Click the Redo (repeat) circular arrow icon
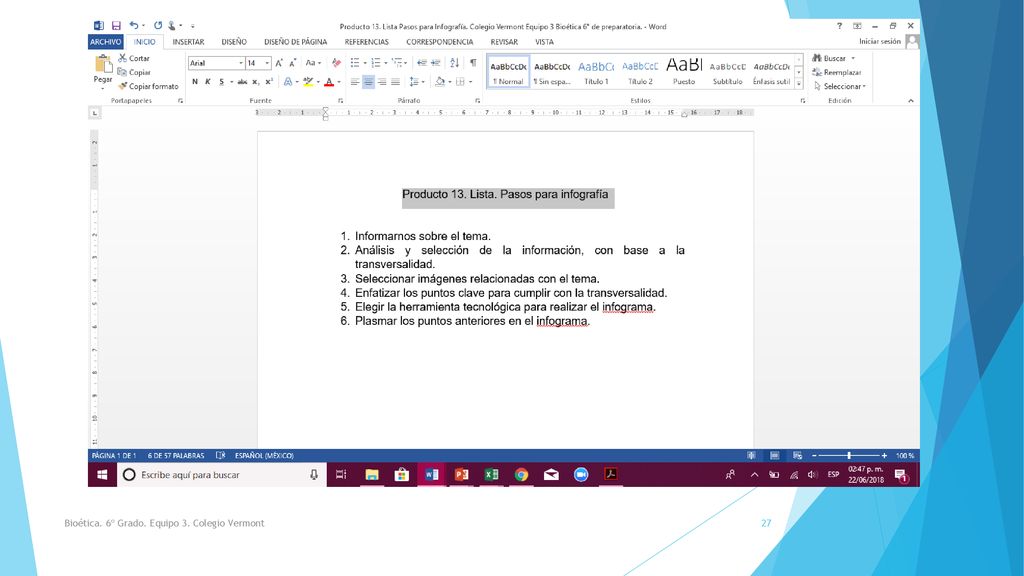This screenshot has height=576, width=1024. coord(157,25)
